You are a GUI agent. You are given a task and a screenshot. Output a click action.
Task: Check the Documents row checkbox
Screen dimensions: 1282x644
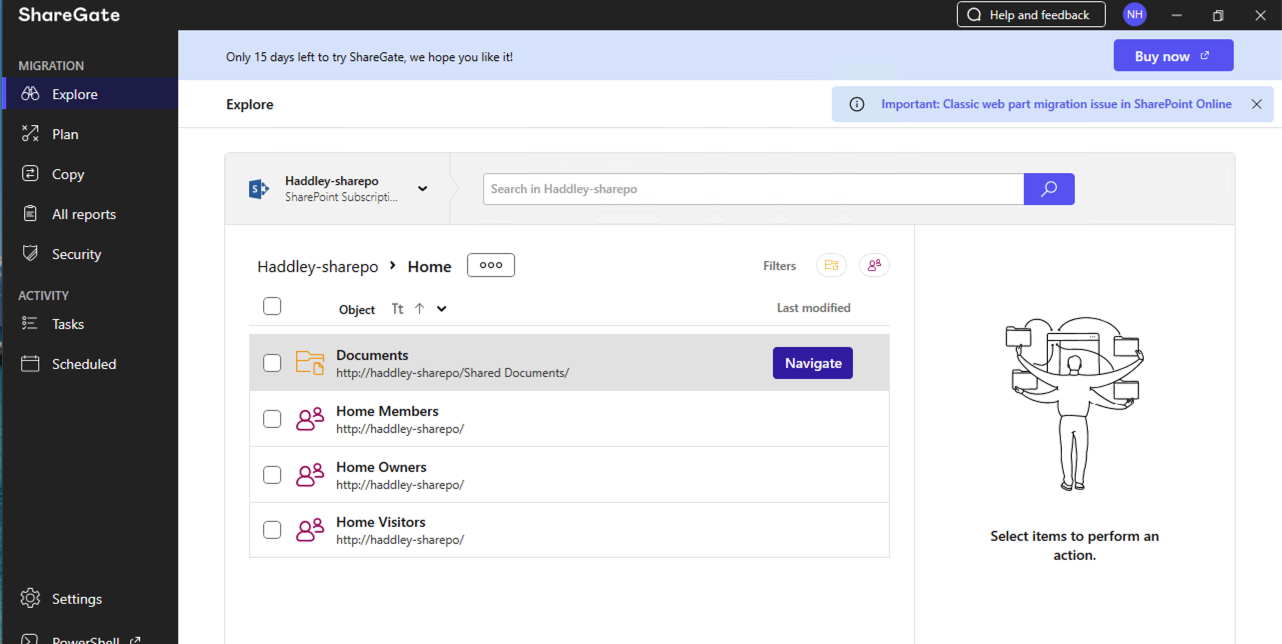272,363
